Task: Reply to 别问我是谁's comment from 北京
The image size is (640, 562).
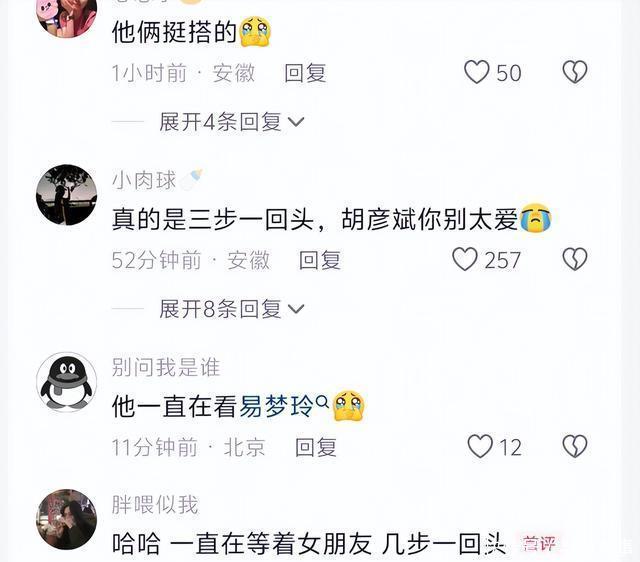Action: coord(316,447)
